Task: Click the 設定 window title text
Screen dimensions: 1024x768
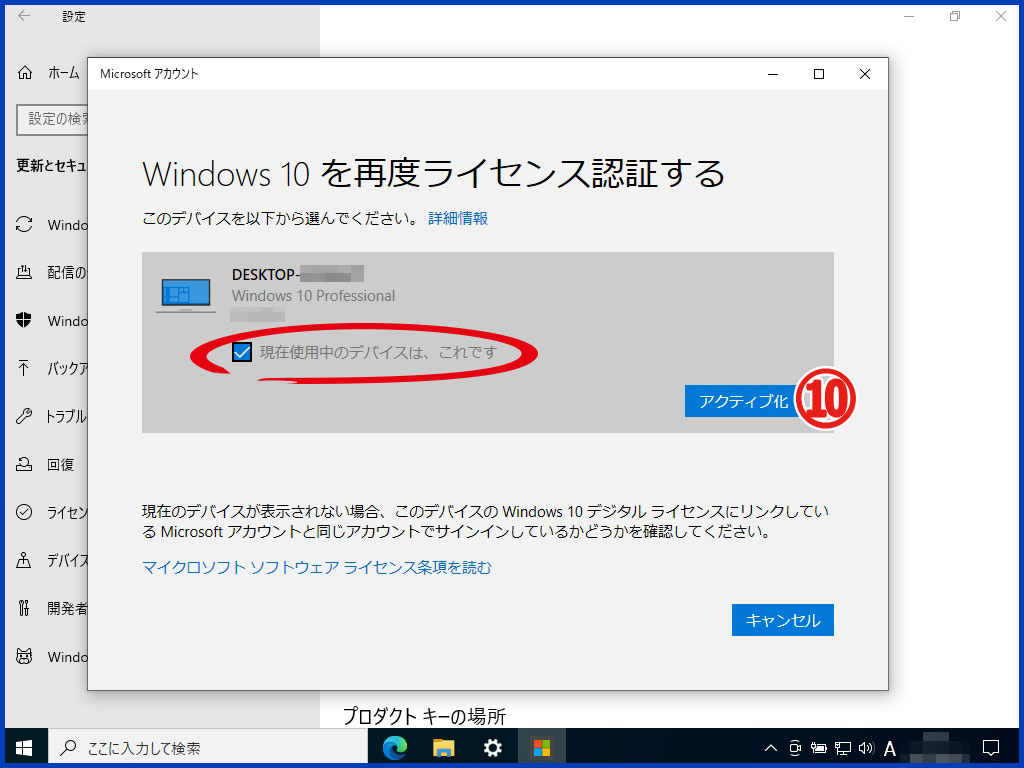Action: point(74,16)
